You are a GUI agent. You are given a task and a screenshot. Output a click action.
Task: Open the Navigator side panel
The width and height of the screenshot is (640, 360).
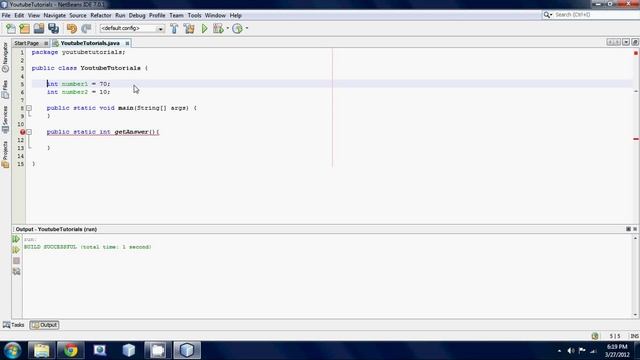pos(5,58)
